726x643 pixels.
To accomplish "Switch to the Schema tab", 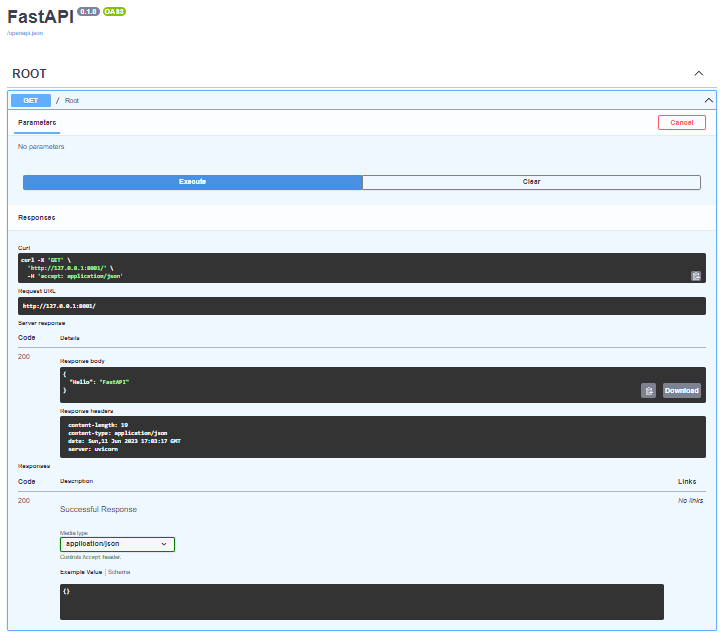I will click(119, 573).
